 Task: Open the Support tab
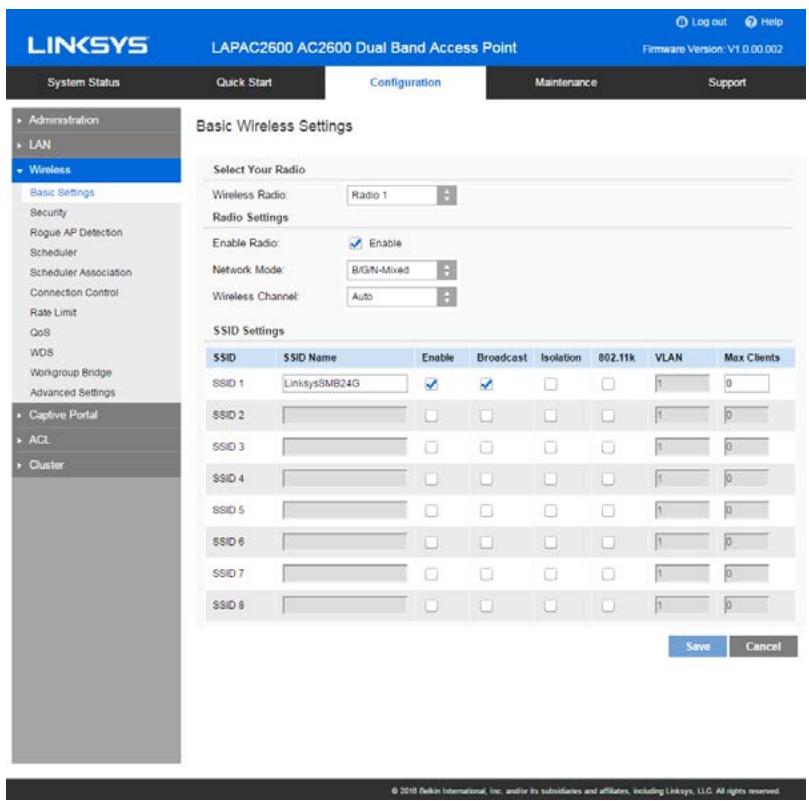[x=726, y=83]
